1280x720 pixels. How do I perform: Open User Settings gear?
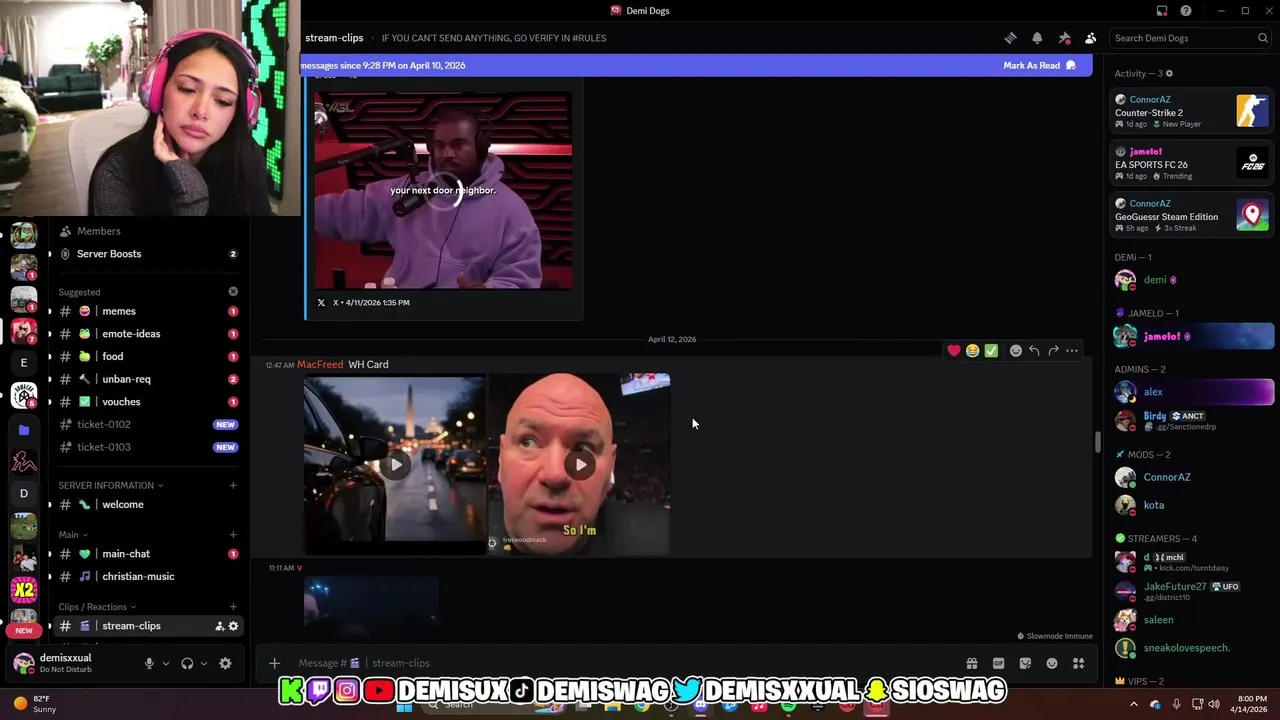click(x=225, y=663)
